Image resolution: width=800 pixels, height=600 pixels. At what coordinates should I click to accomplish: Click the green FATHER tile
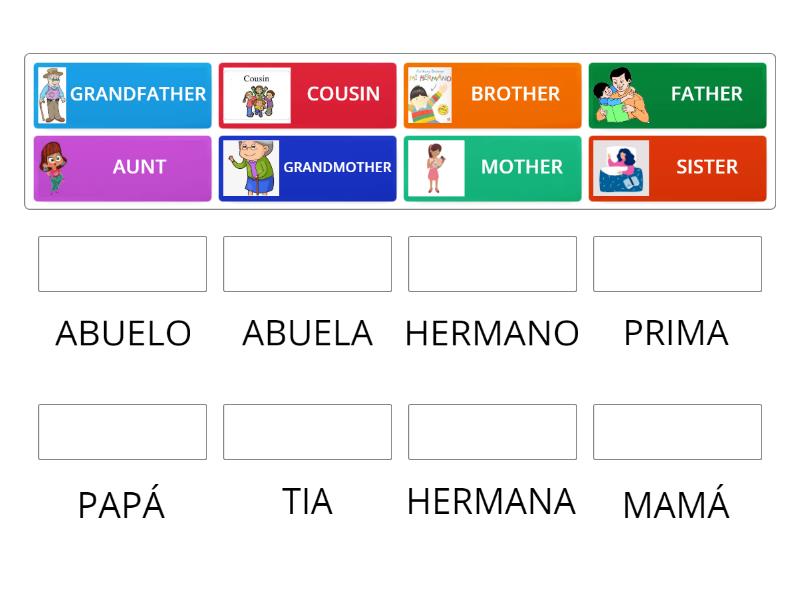(705, 95)
